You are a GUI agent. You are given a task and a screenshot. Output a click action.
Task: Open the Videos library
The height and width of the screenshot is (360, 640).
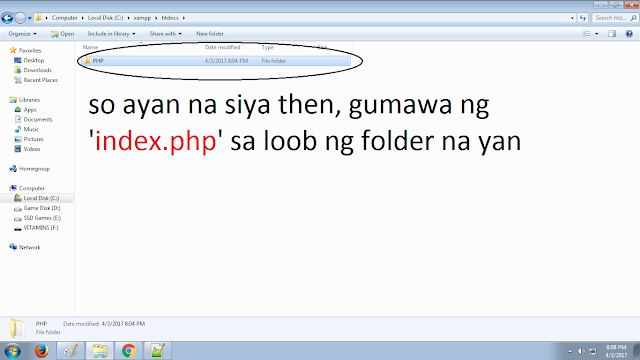(x=32, y=149)
